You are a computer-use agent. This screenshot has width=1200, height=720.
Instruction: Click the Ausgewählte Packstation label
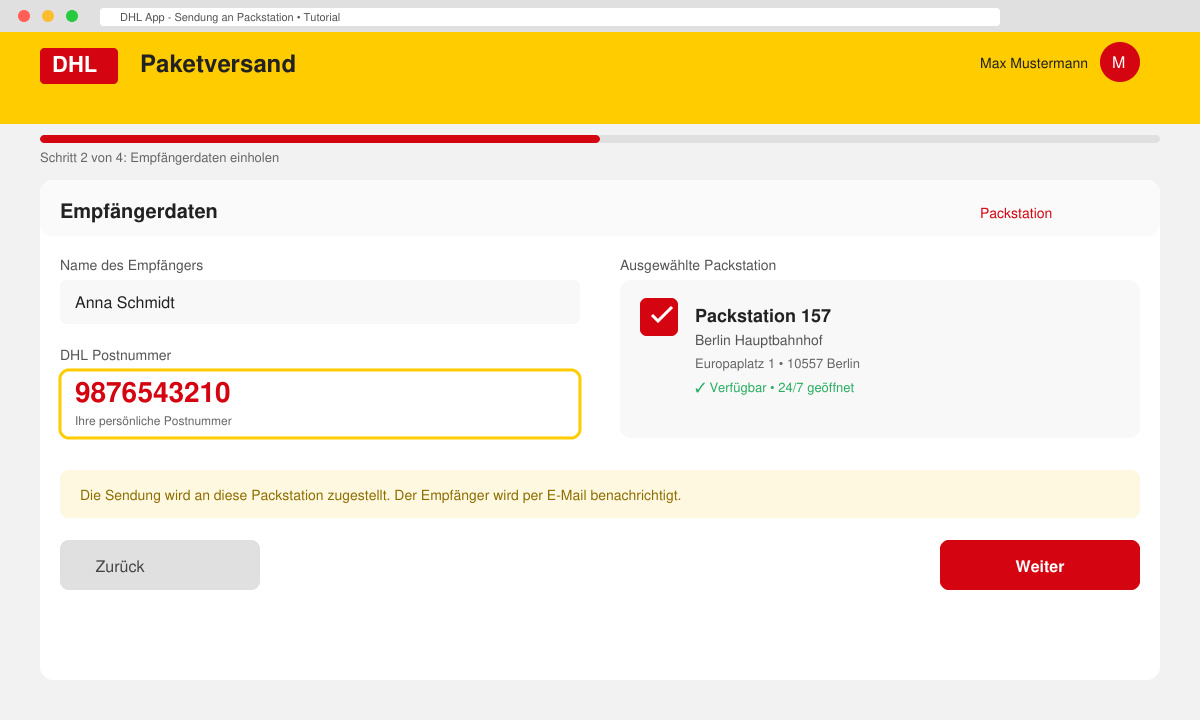[x=698, y=265]
